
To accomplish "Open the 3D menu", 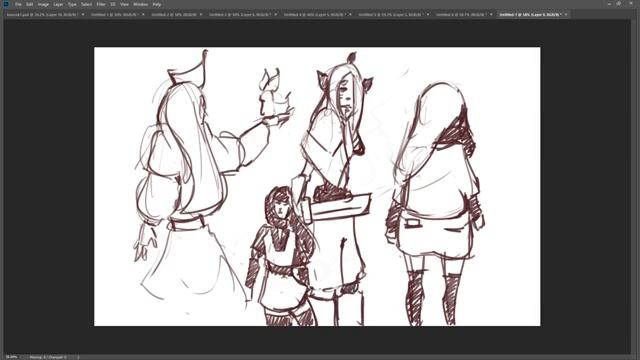I will click(113, 4).
